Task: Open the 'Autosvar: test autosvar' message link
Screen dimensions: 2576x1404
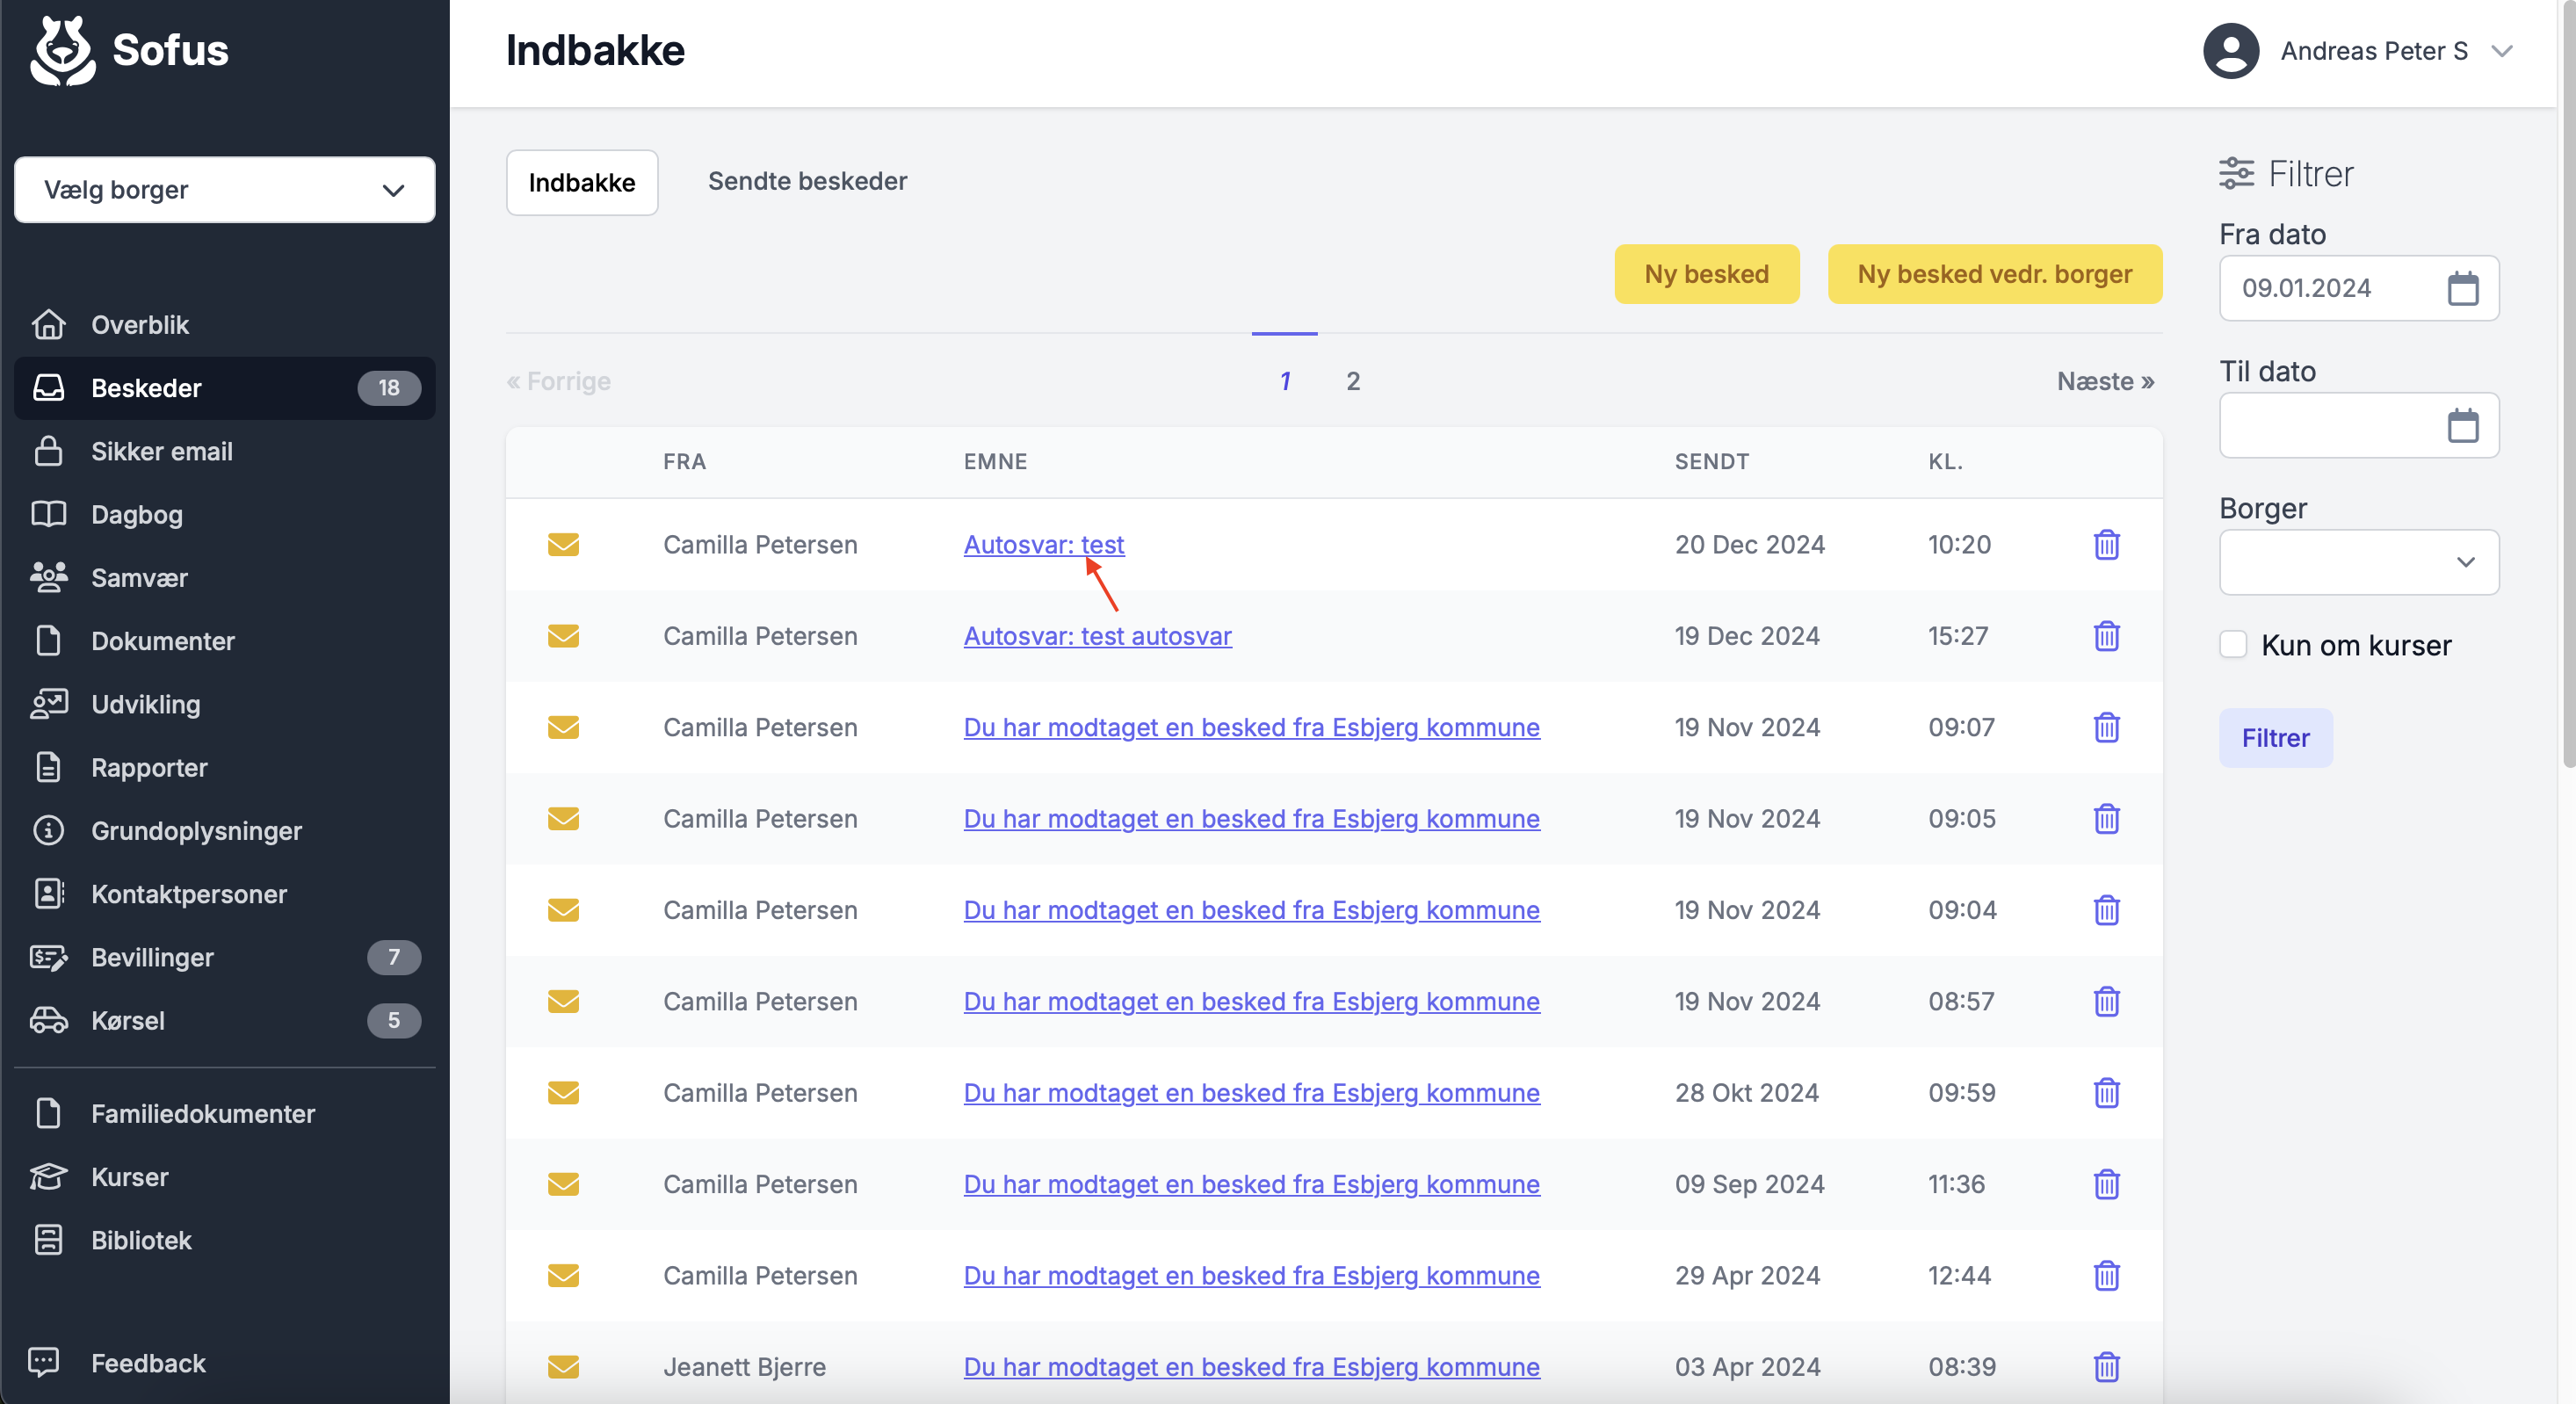Action: tap(1097, 636)
